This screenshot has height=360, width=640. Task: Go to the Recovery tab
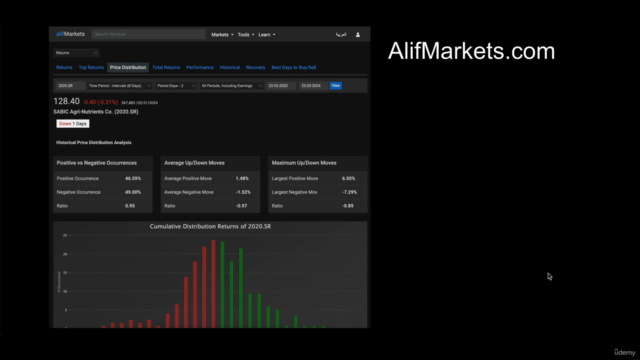click(256, 67)
